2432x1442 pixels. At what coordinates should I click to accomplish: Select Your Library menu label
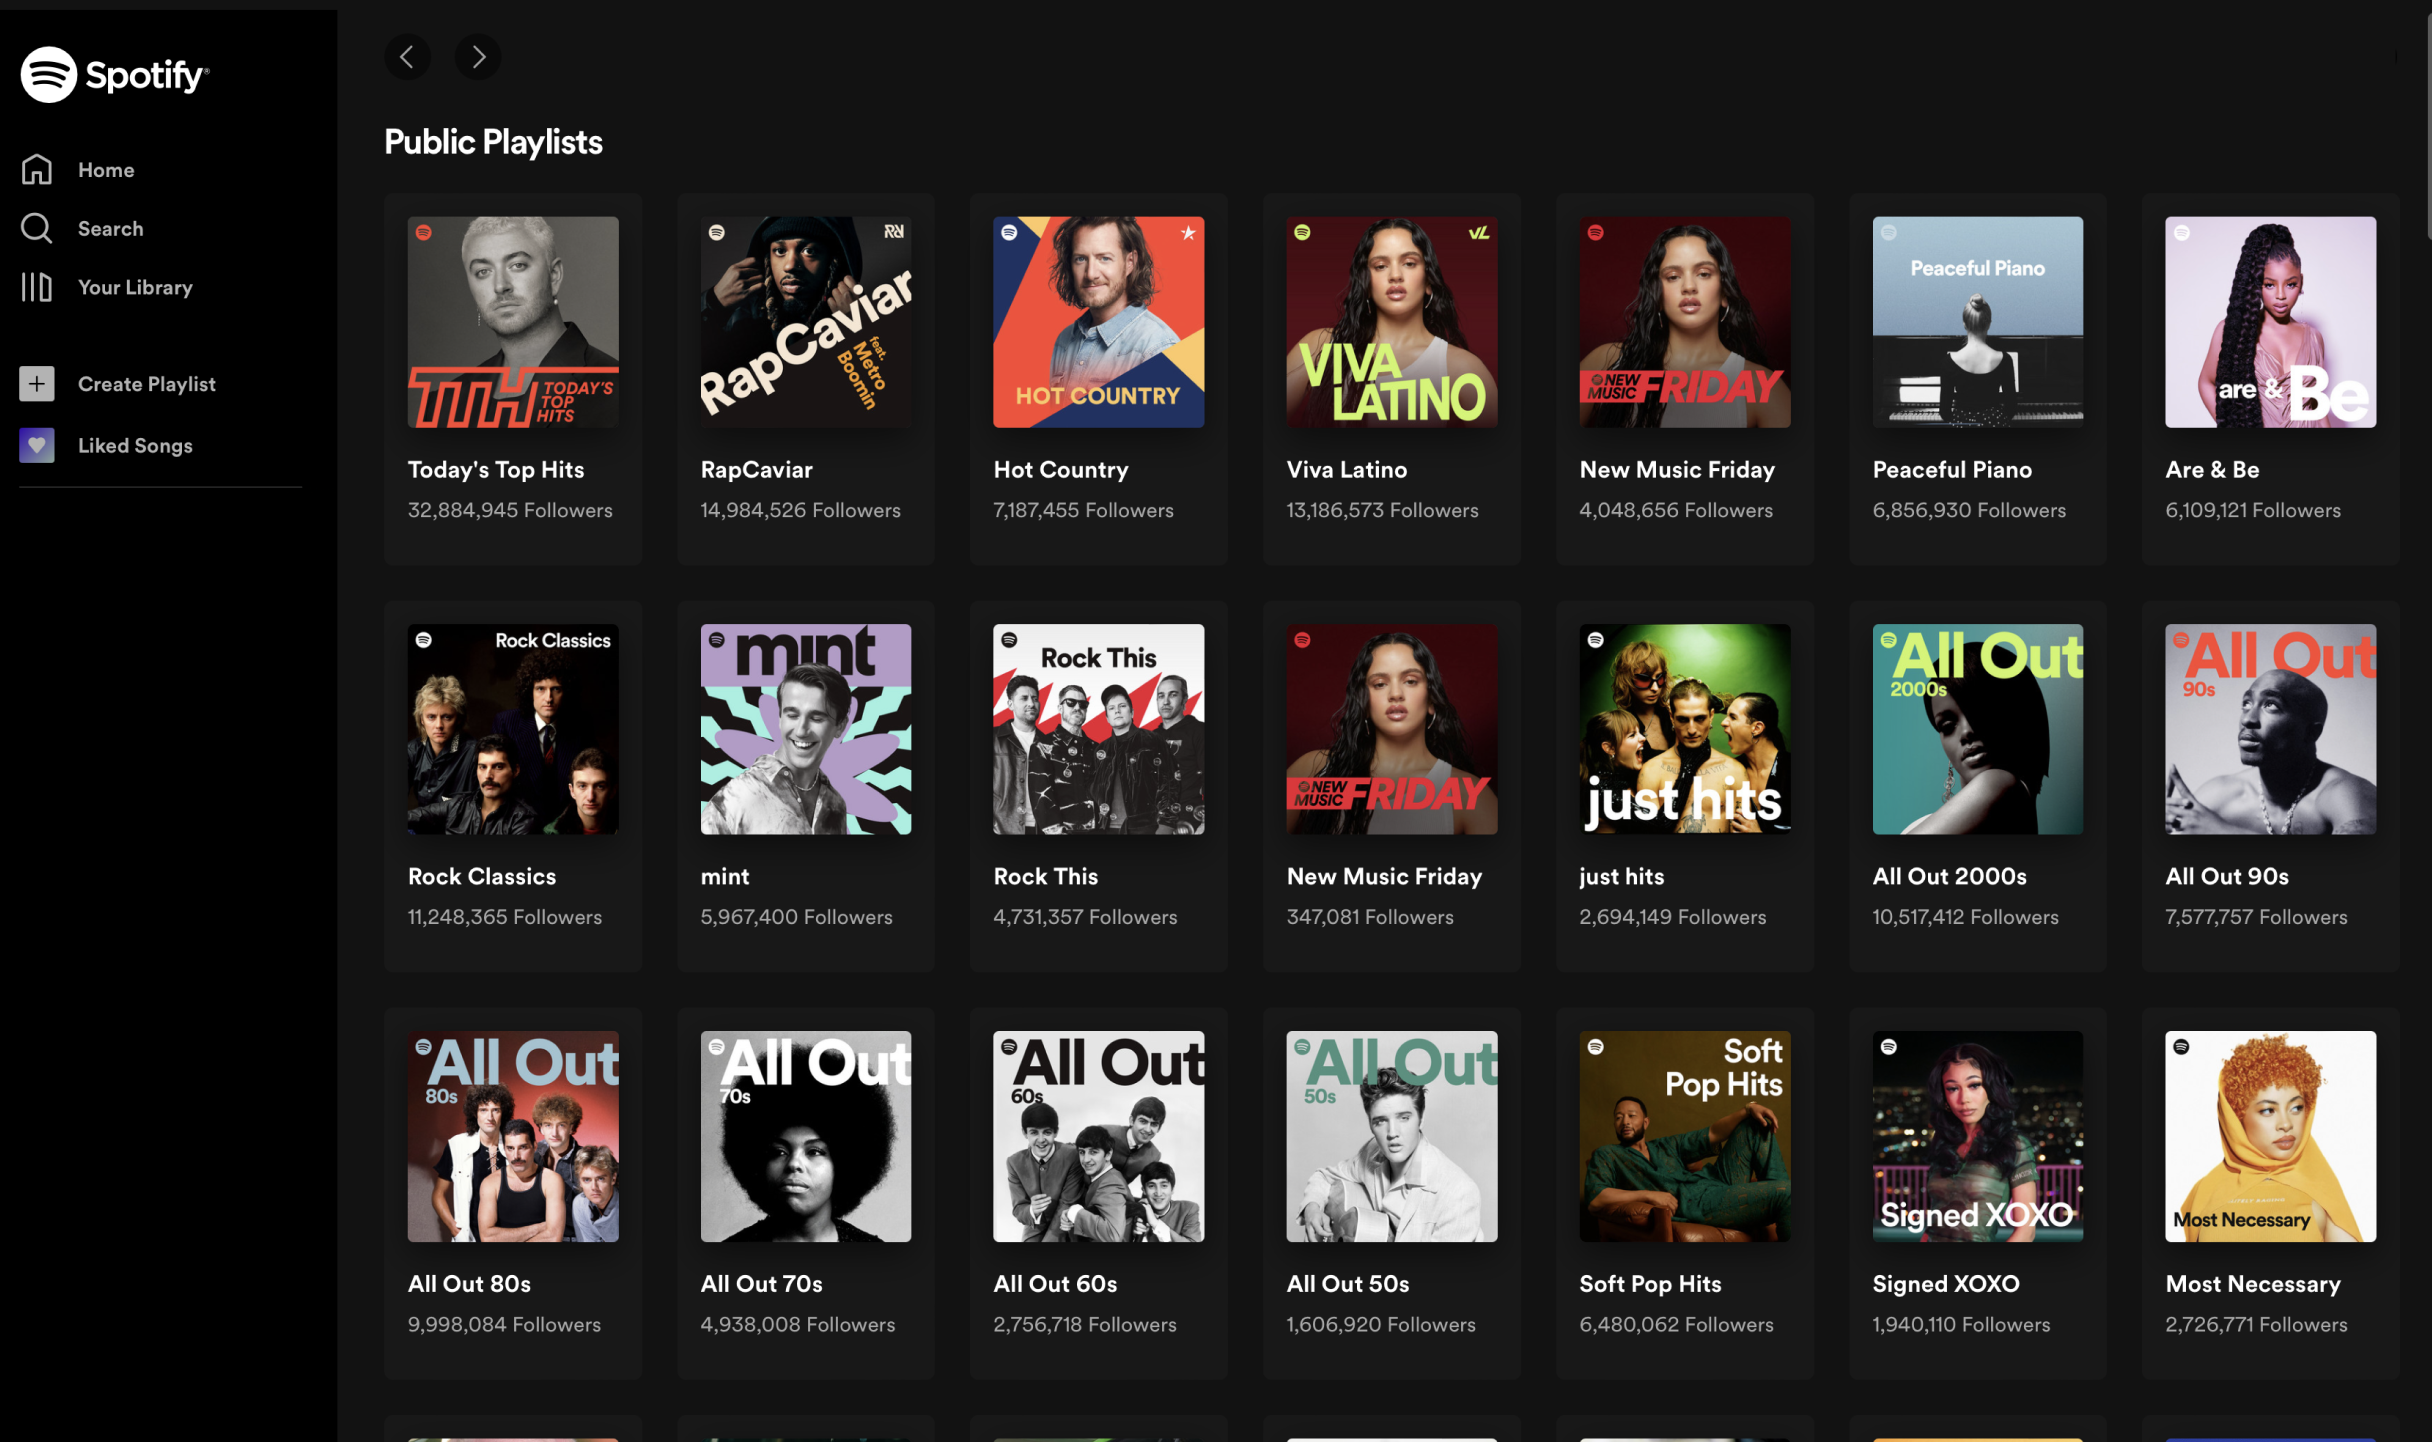coord(135,288)
